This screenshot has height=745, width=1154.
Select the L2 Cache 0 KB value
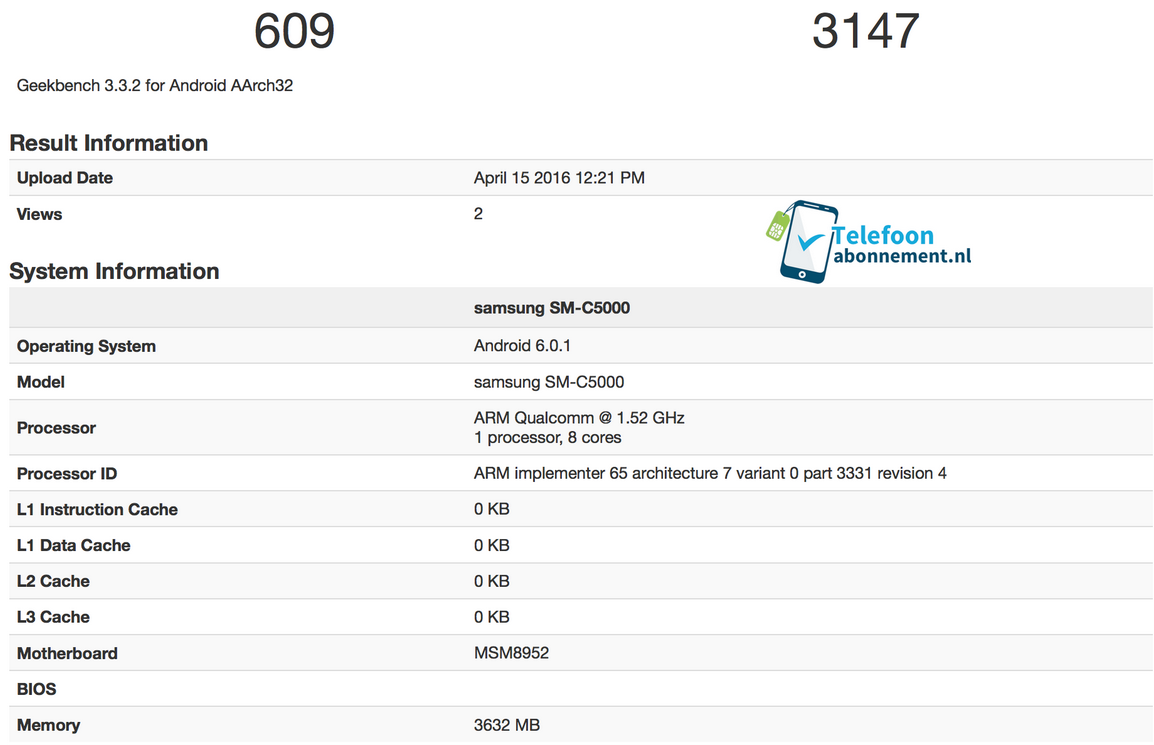pos(492,581)
